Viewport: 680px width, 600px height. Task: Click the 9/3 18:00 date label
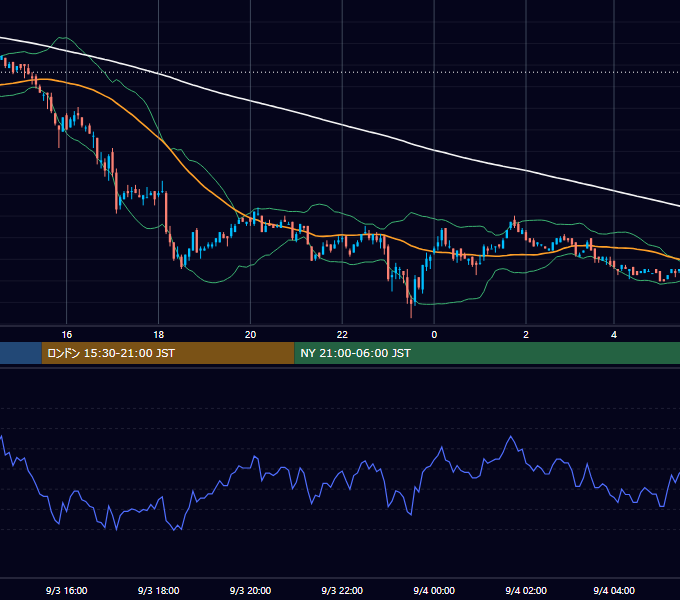pyautogui.click(x=158, y=590)
